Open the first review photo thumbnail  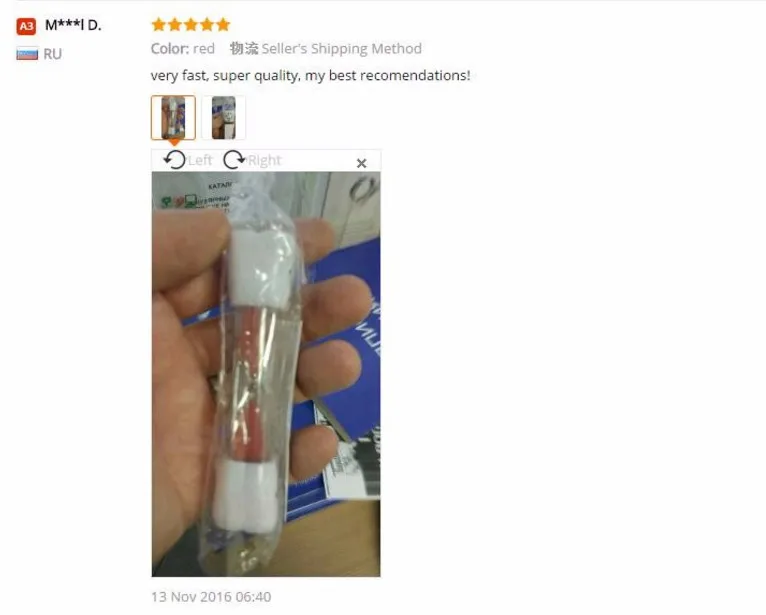[173, 118]
